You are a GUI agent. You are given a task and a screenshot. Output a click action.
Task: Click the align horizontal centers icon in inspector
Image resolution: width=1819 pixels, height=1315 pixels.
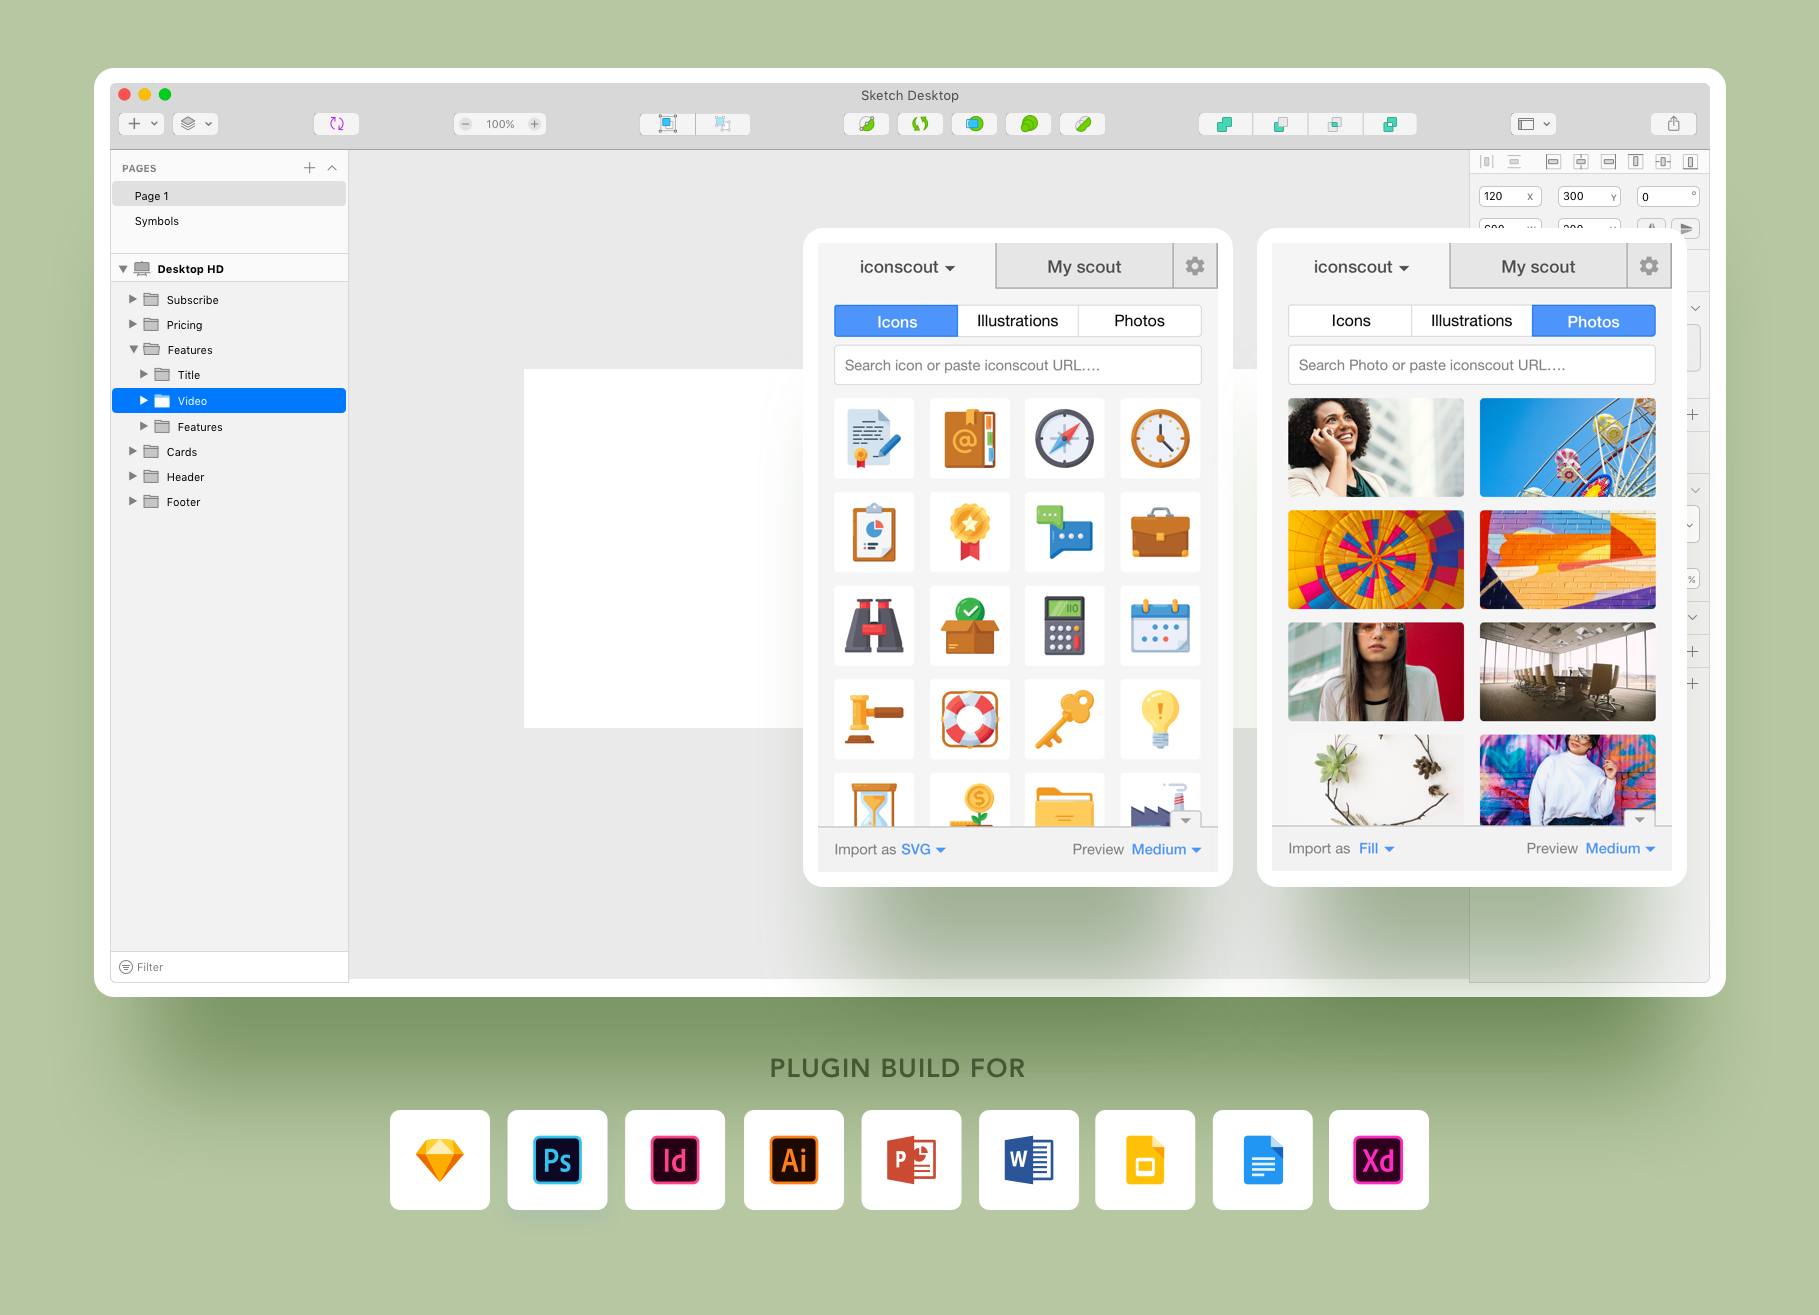point(1581,161)
